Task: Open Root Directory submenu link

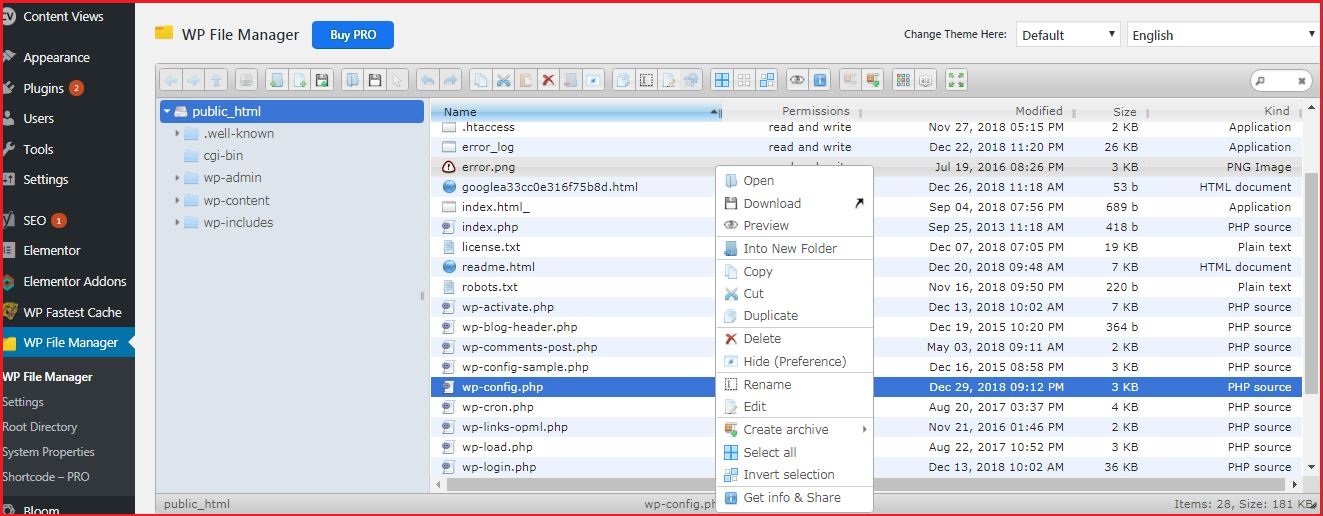Action: [40, 427]
